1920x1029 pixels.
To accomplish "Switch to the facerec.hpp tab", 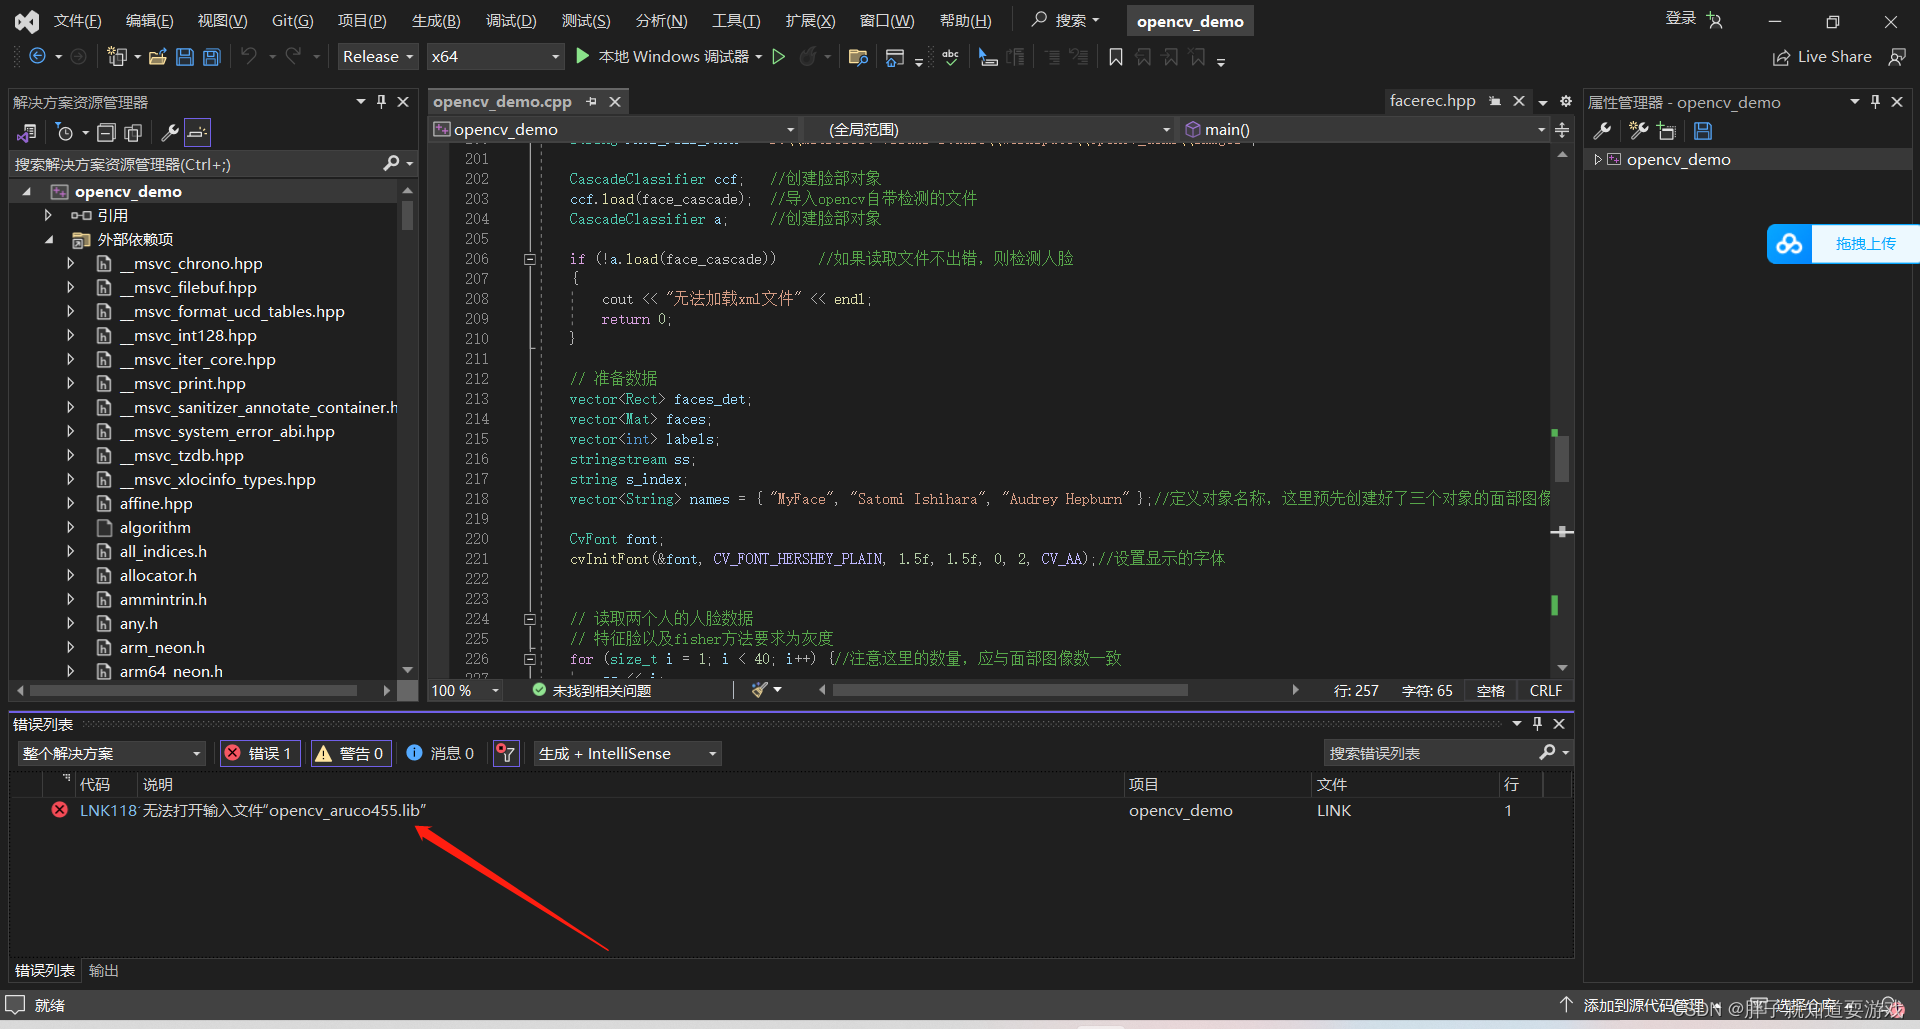I will pos(1432,101).
